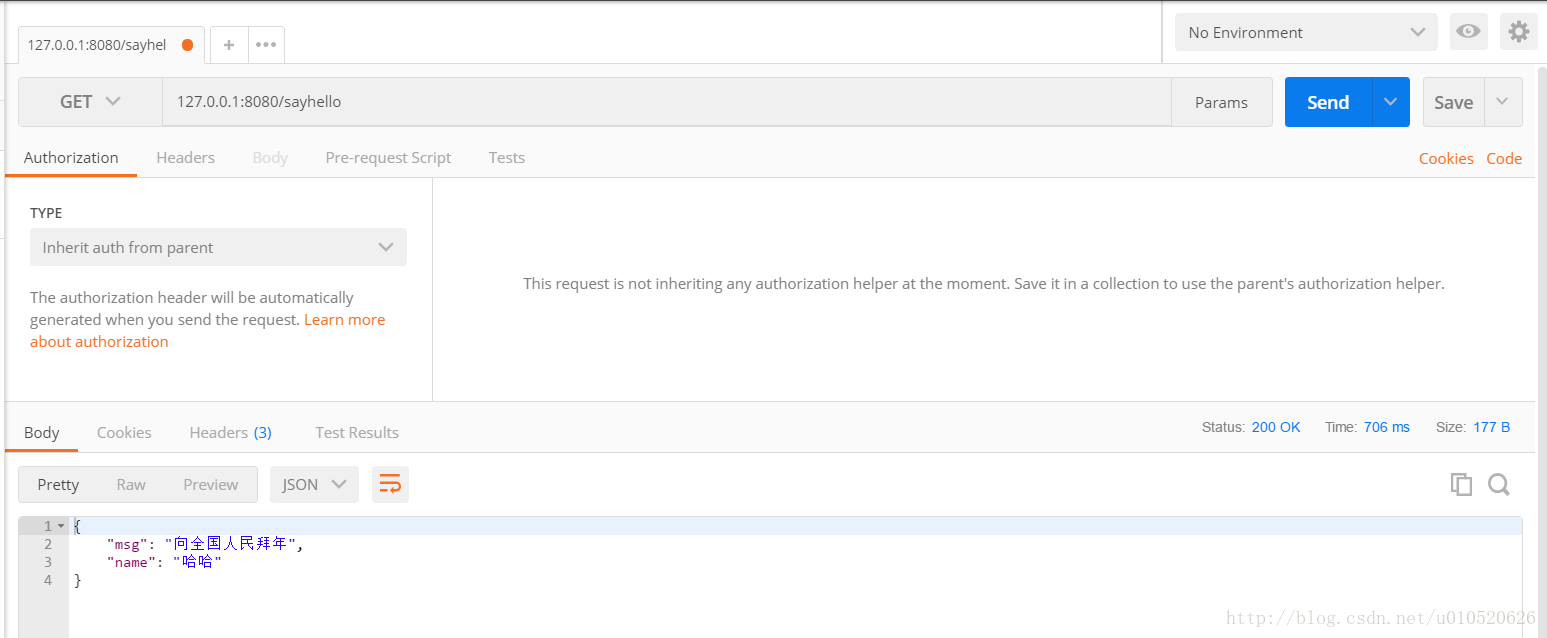Open the Params button
Image resolution: width=1547 pixels, height=638 pixels.
[1222, 102]
